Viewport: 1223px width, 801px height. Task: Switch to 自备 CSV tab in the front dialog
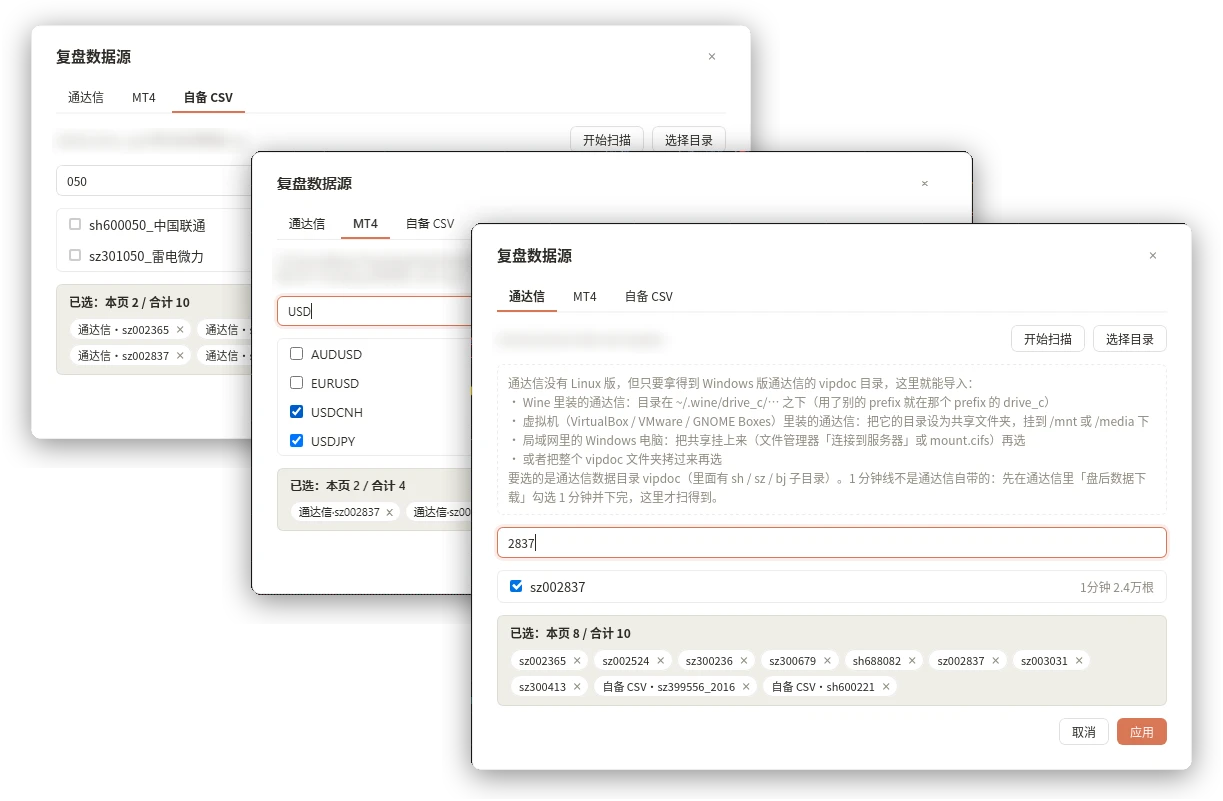(x=649, y=297)
